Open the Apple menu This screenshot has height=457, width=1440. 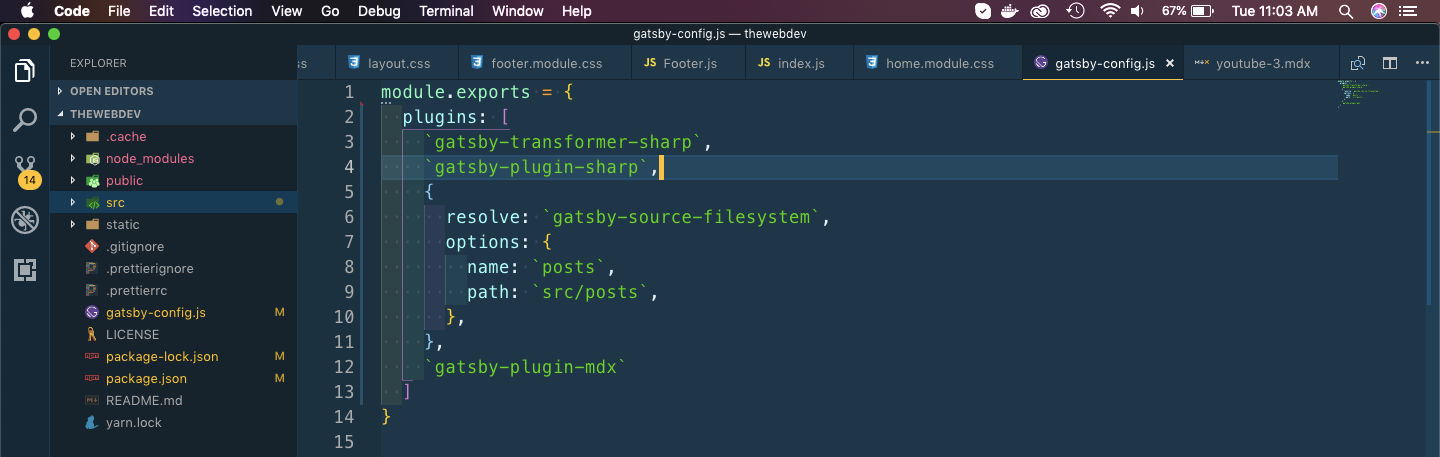26,11
